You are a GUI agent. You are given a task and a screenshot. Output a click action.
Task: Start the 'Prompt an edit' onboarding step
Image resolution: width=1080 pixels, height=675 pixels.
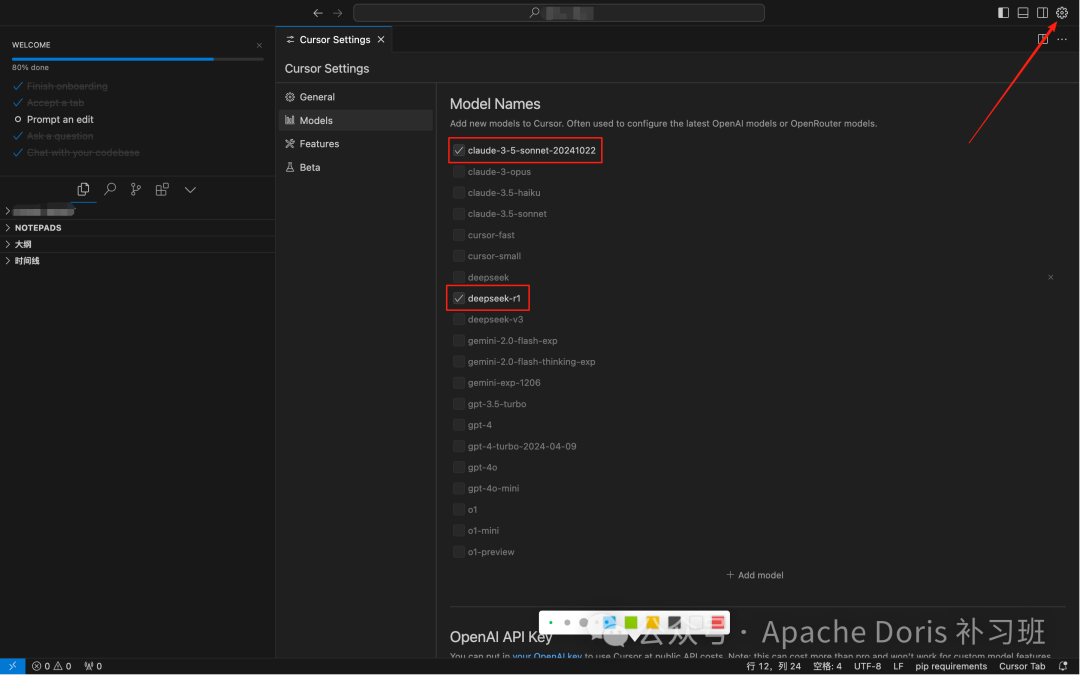point(60,119)
